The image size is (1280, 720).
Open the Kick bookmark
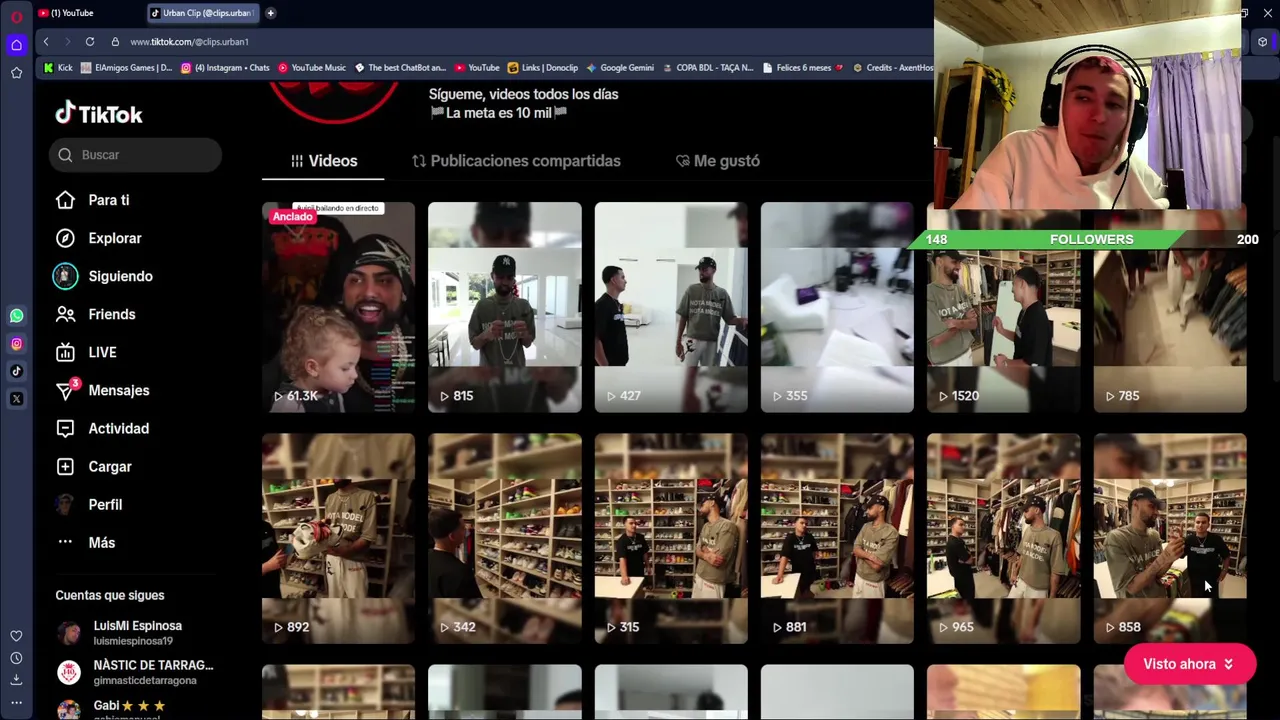[58, 68]
